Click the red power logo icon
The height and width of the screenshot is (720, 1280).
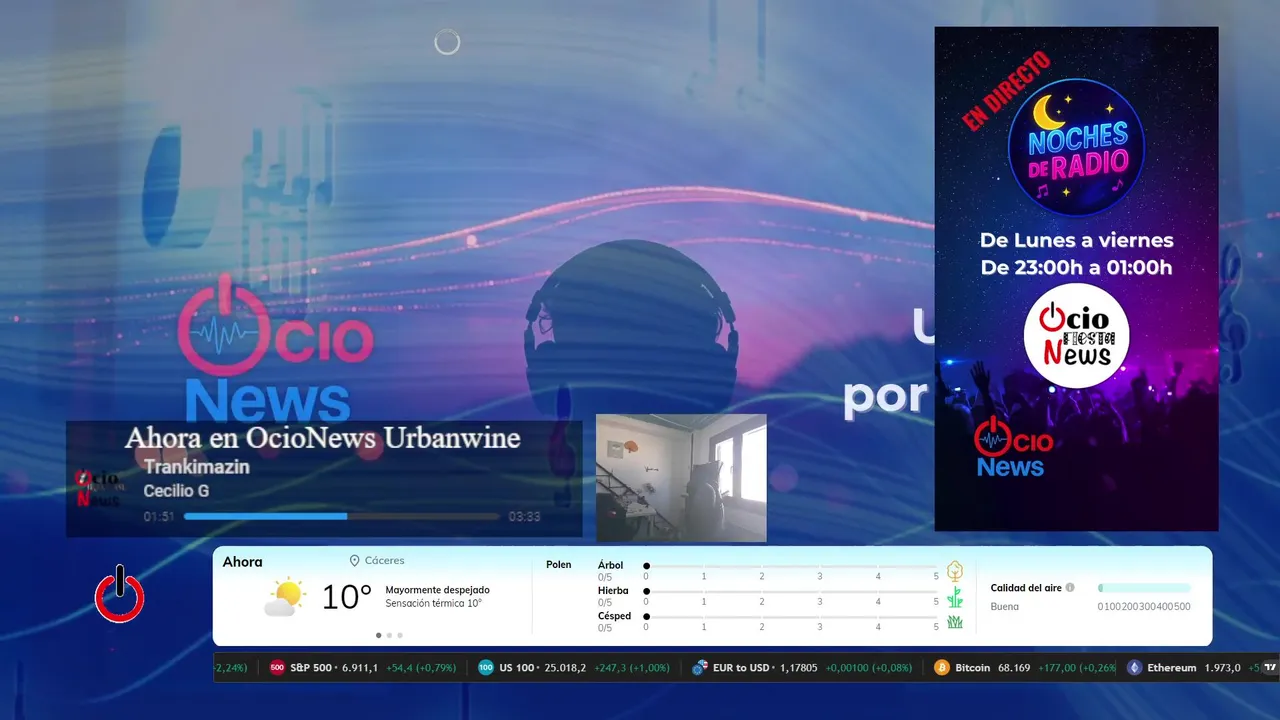(x=119, y=594)
